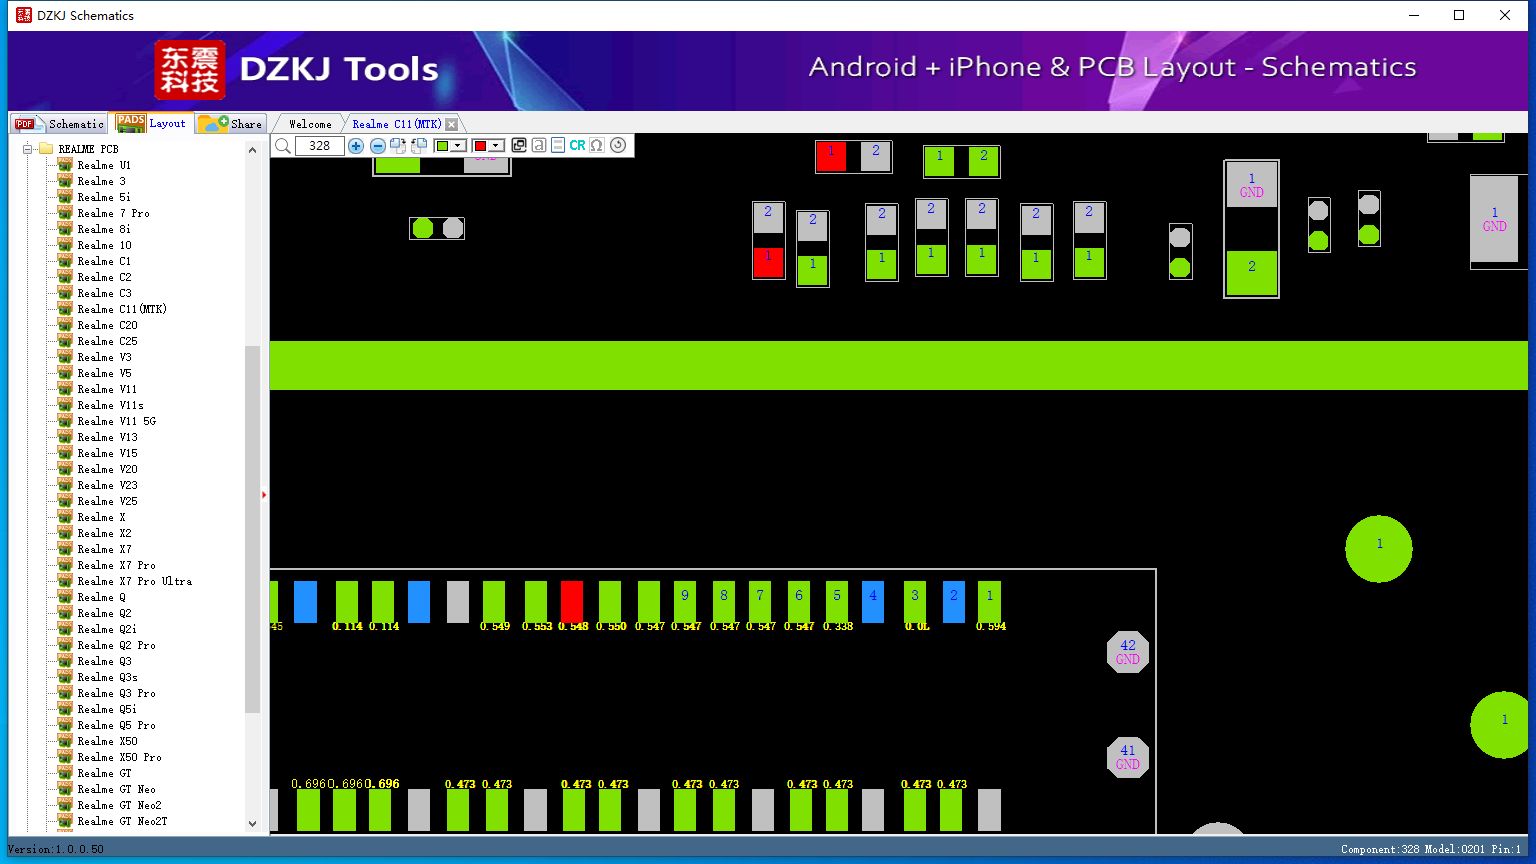Collapse the REALME PCB tree node
This screenshot has height=864, width=1536.
click(x=28, y=149)
